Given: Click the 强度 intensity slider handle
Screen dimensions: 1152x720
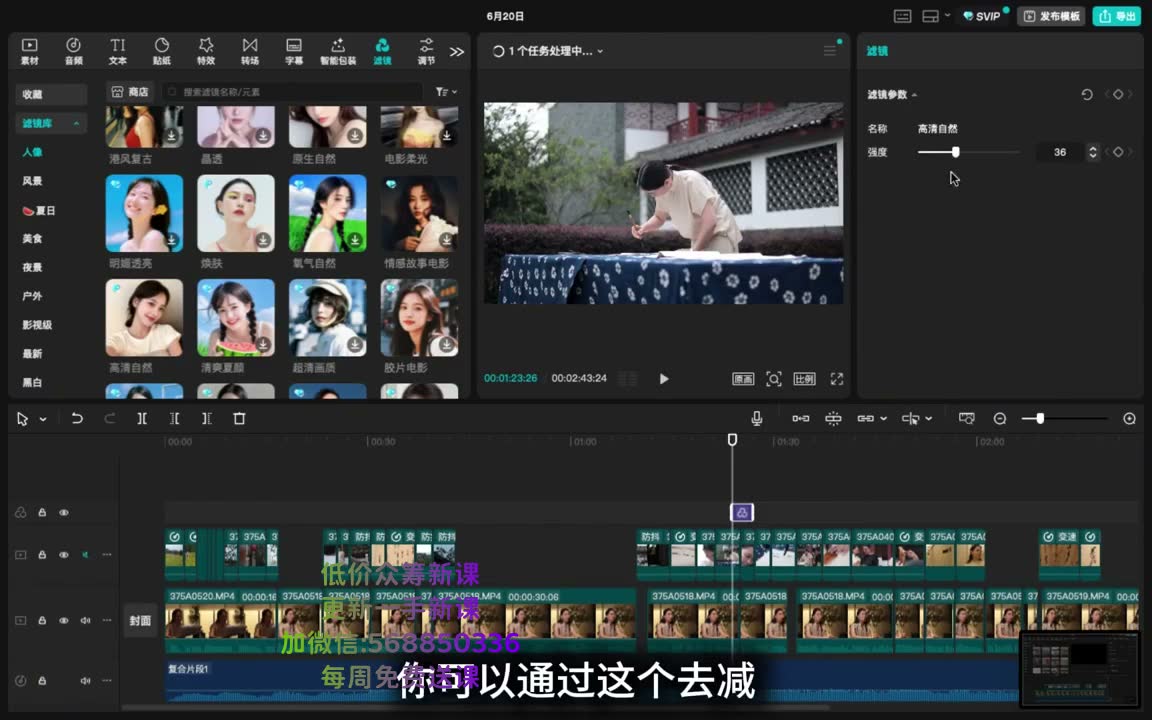Looking at the screenshot, I should tap(955, 152).
